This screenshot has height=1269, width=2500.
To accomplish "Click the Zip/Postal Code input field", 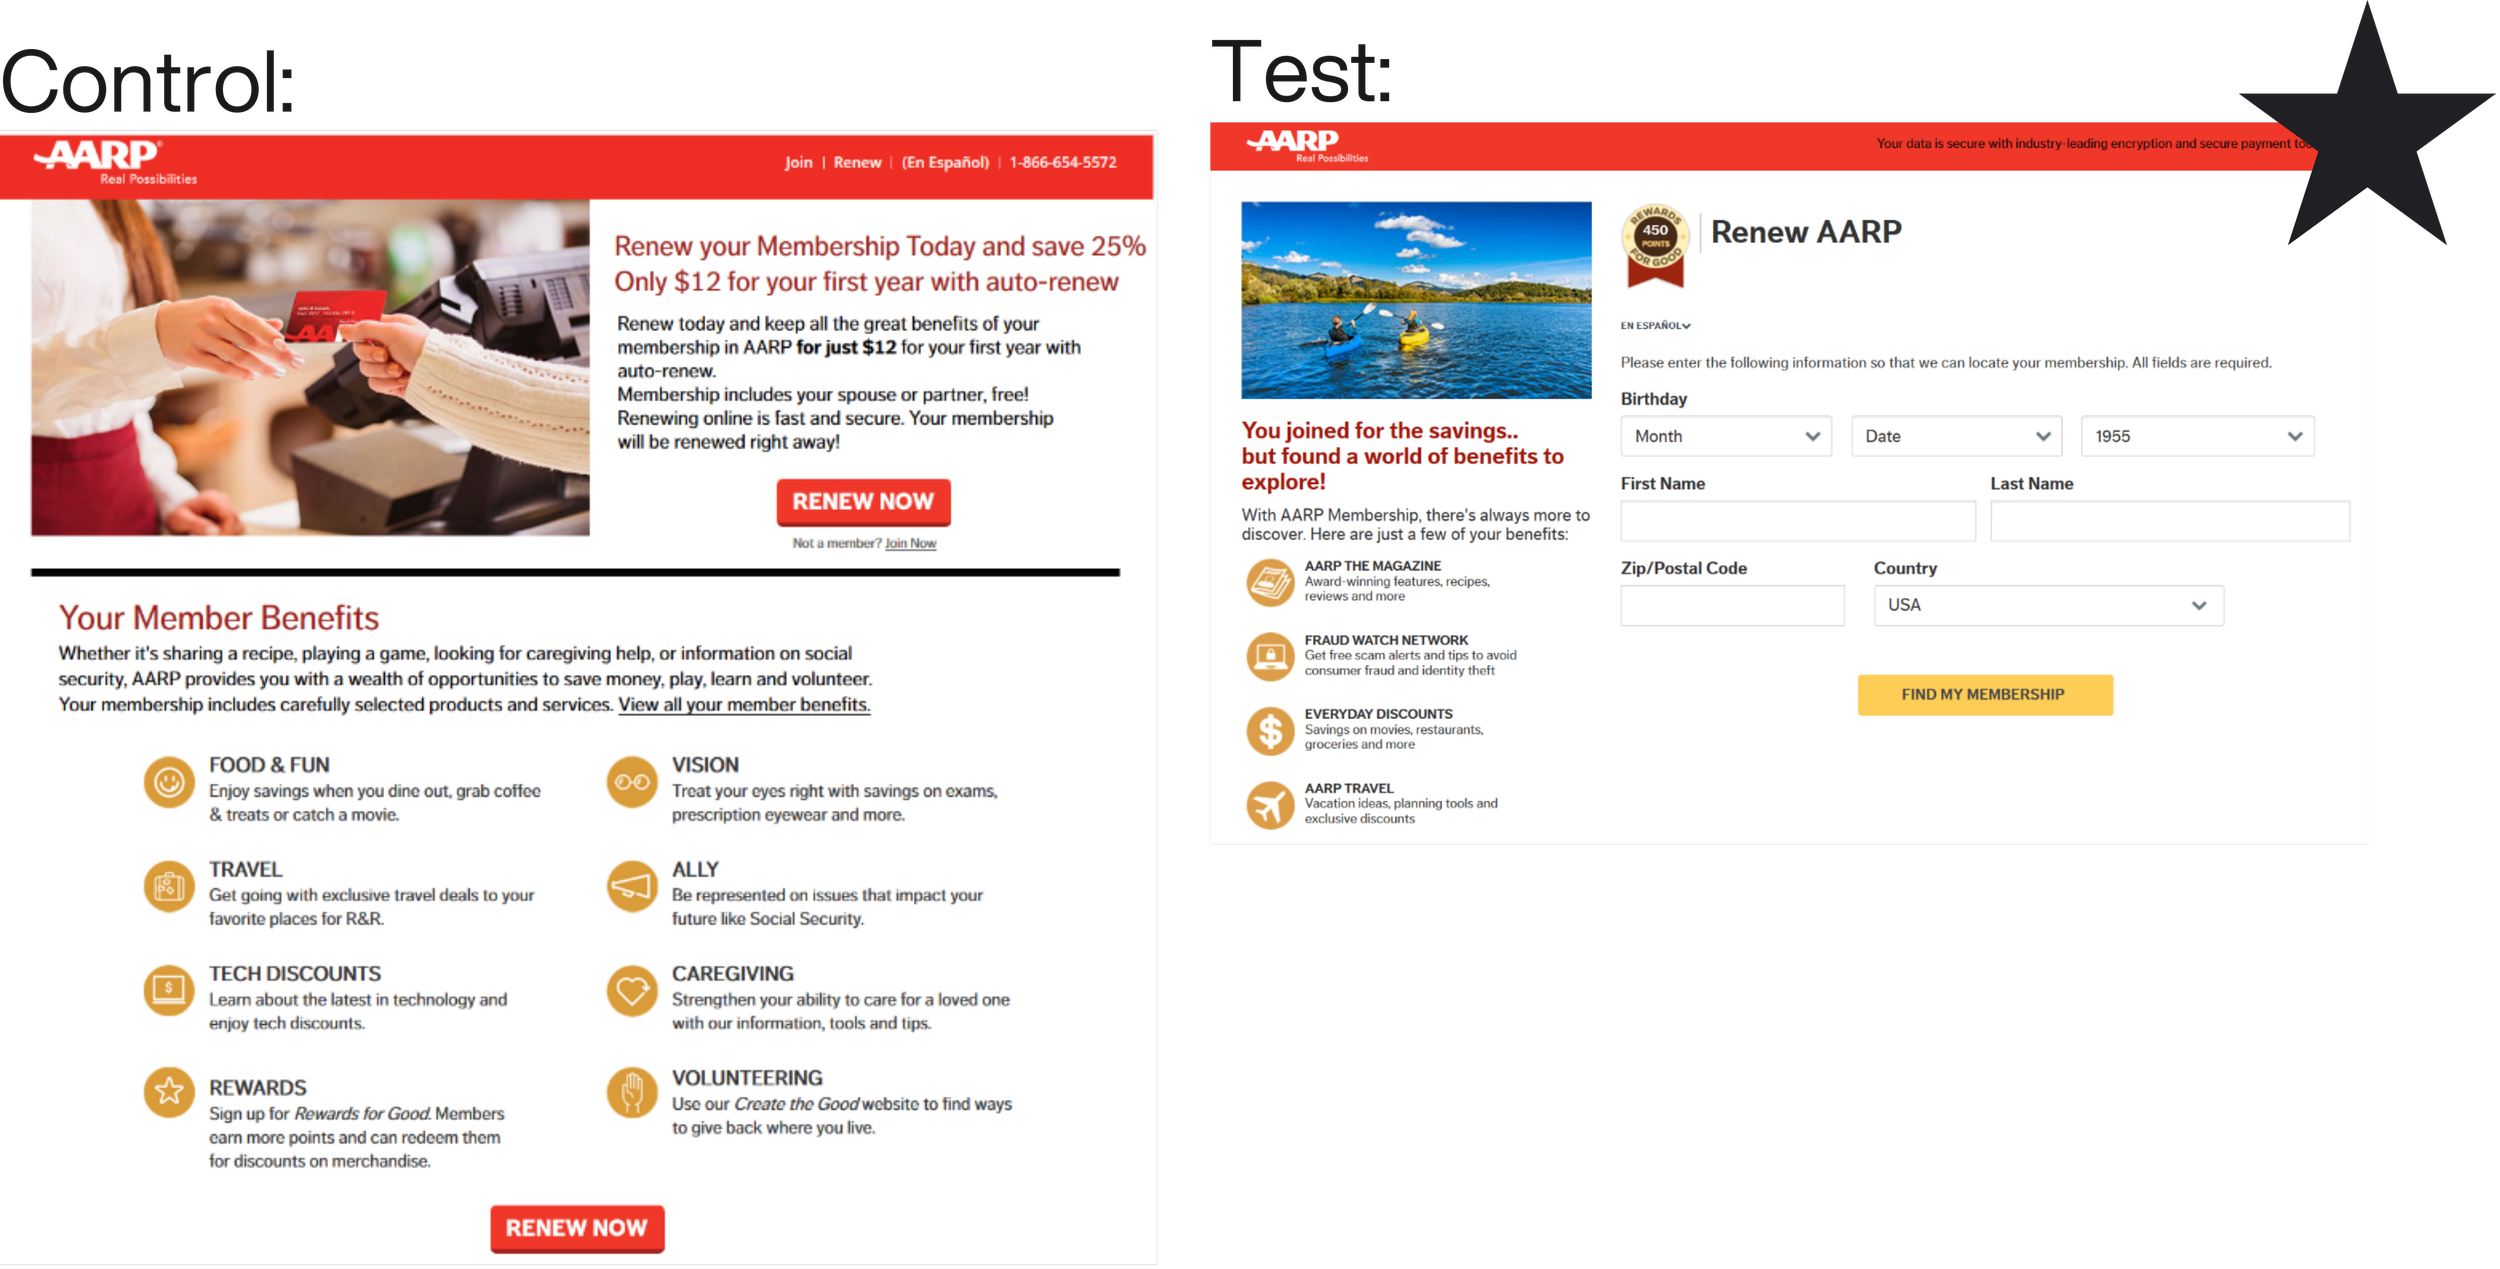I will click(1732, 606).
